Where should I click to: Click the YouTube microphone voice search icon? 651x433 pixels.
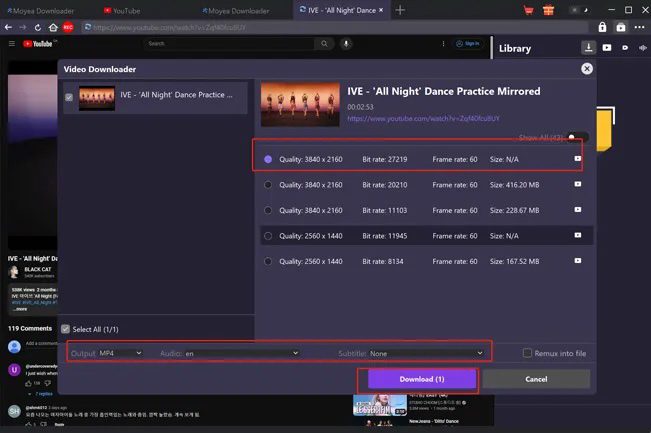(x=346, y=44)
